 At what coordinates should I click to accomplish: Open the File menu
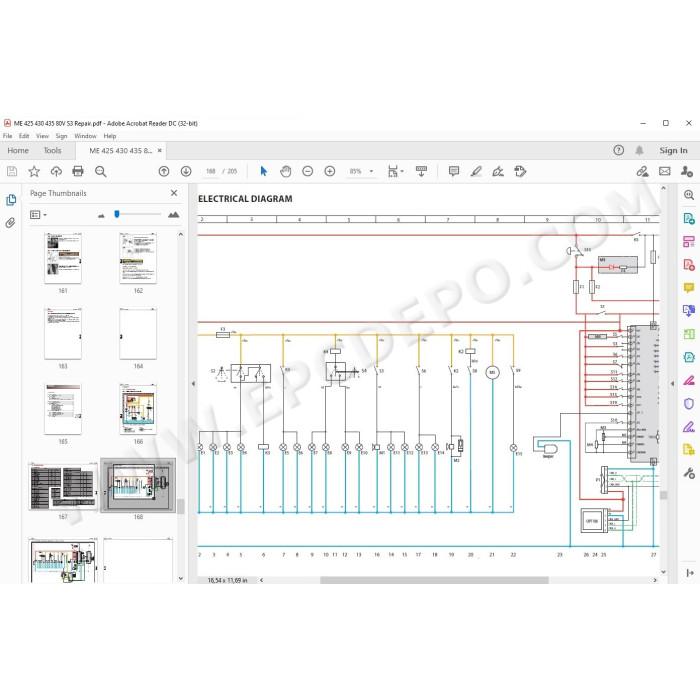[8, 136]
